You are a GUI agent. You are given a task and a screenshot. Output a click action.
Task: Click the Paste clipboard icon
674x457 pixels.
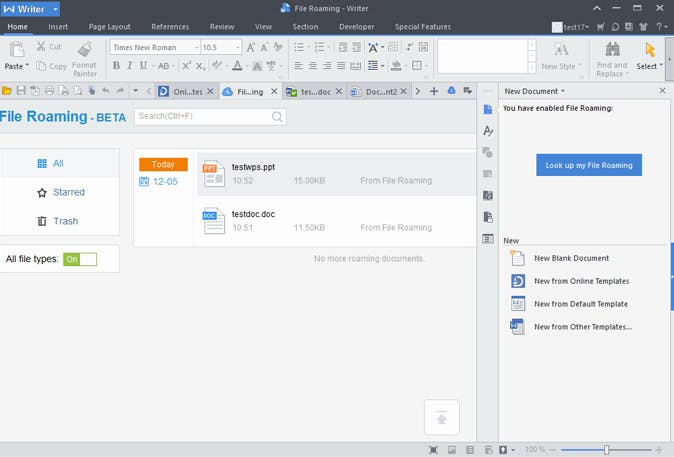tap(17, 50)
